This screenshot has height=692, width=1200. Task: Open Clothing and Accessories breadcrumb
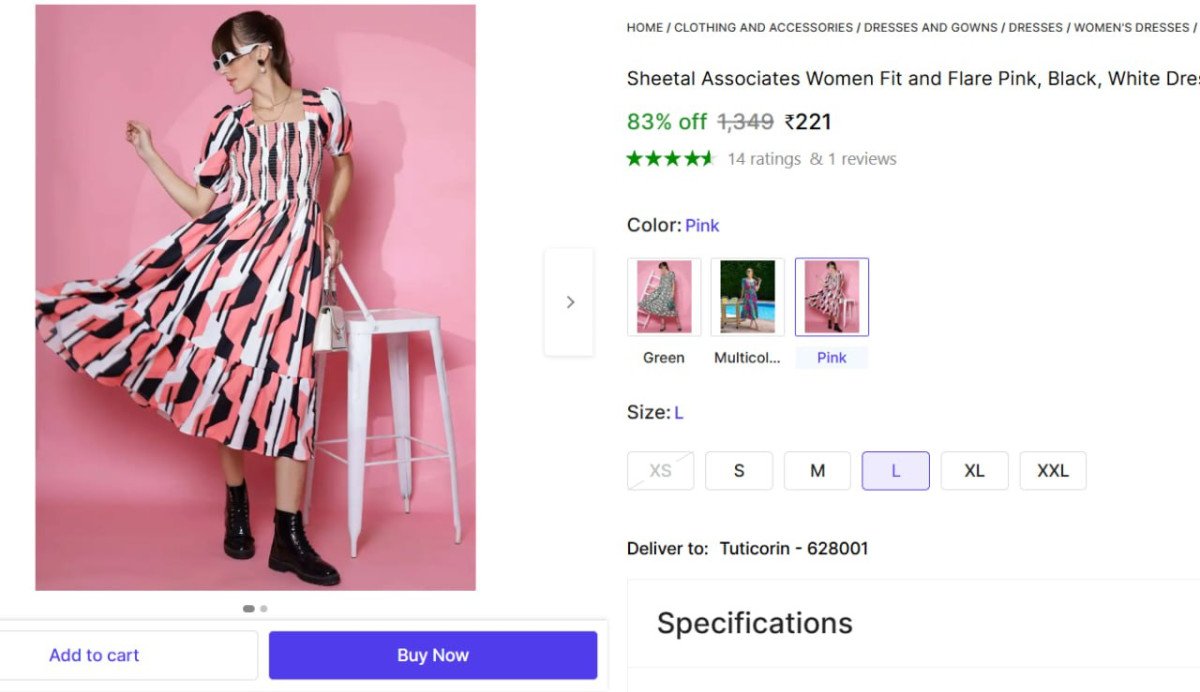tap(763, 28)
